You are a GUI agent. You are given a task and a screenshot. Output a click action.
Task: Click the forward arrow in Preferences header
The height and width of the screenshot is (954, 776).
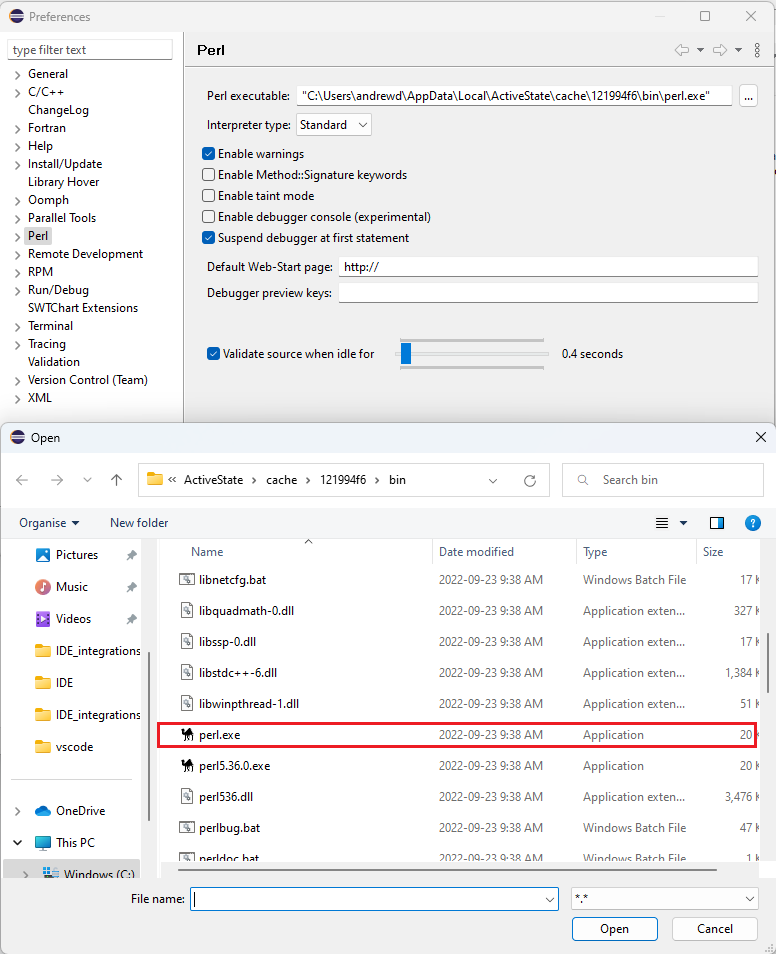[719, 50]
